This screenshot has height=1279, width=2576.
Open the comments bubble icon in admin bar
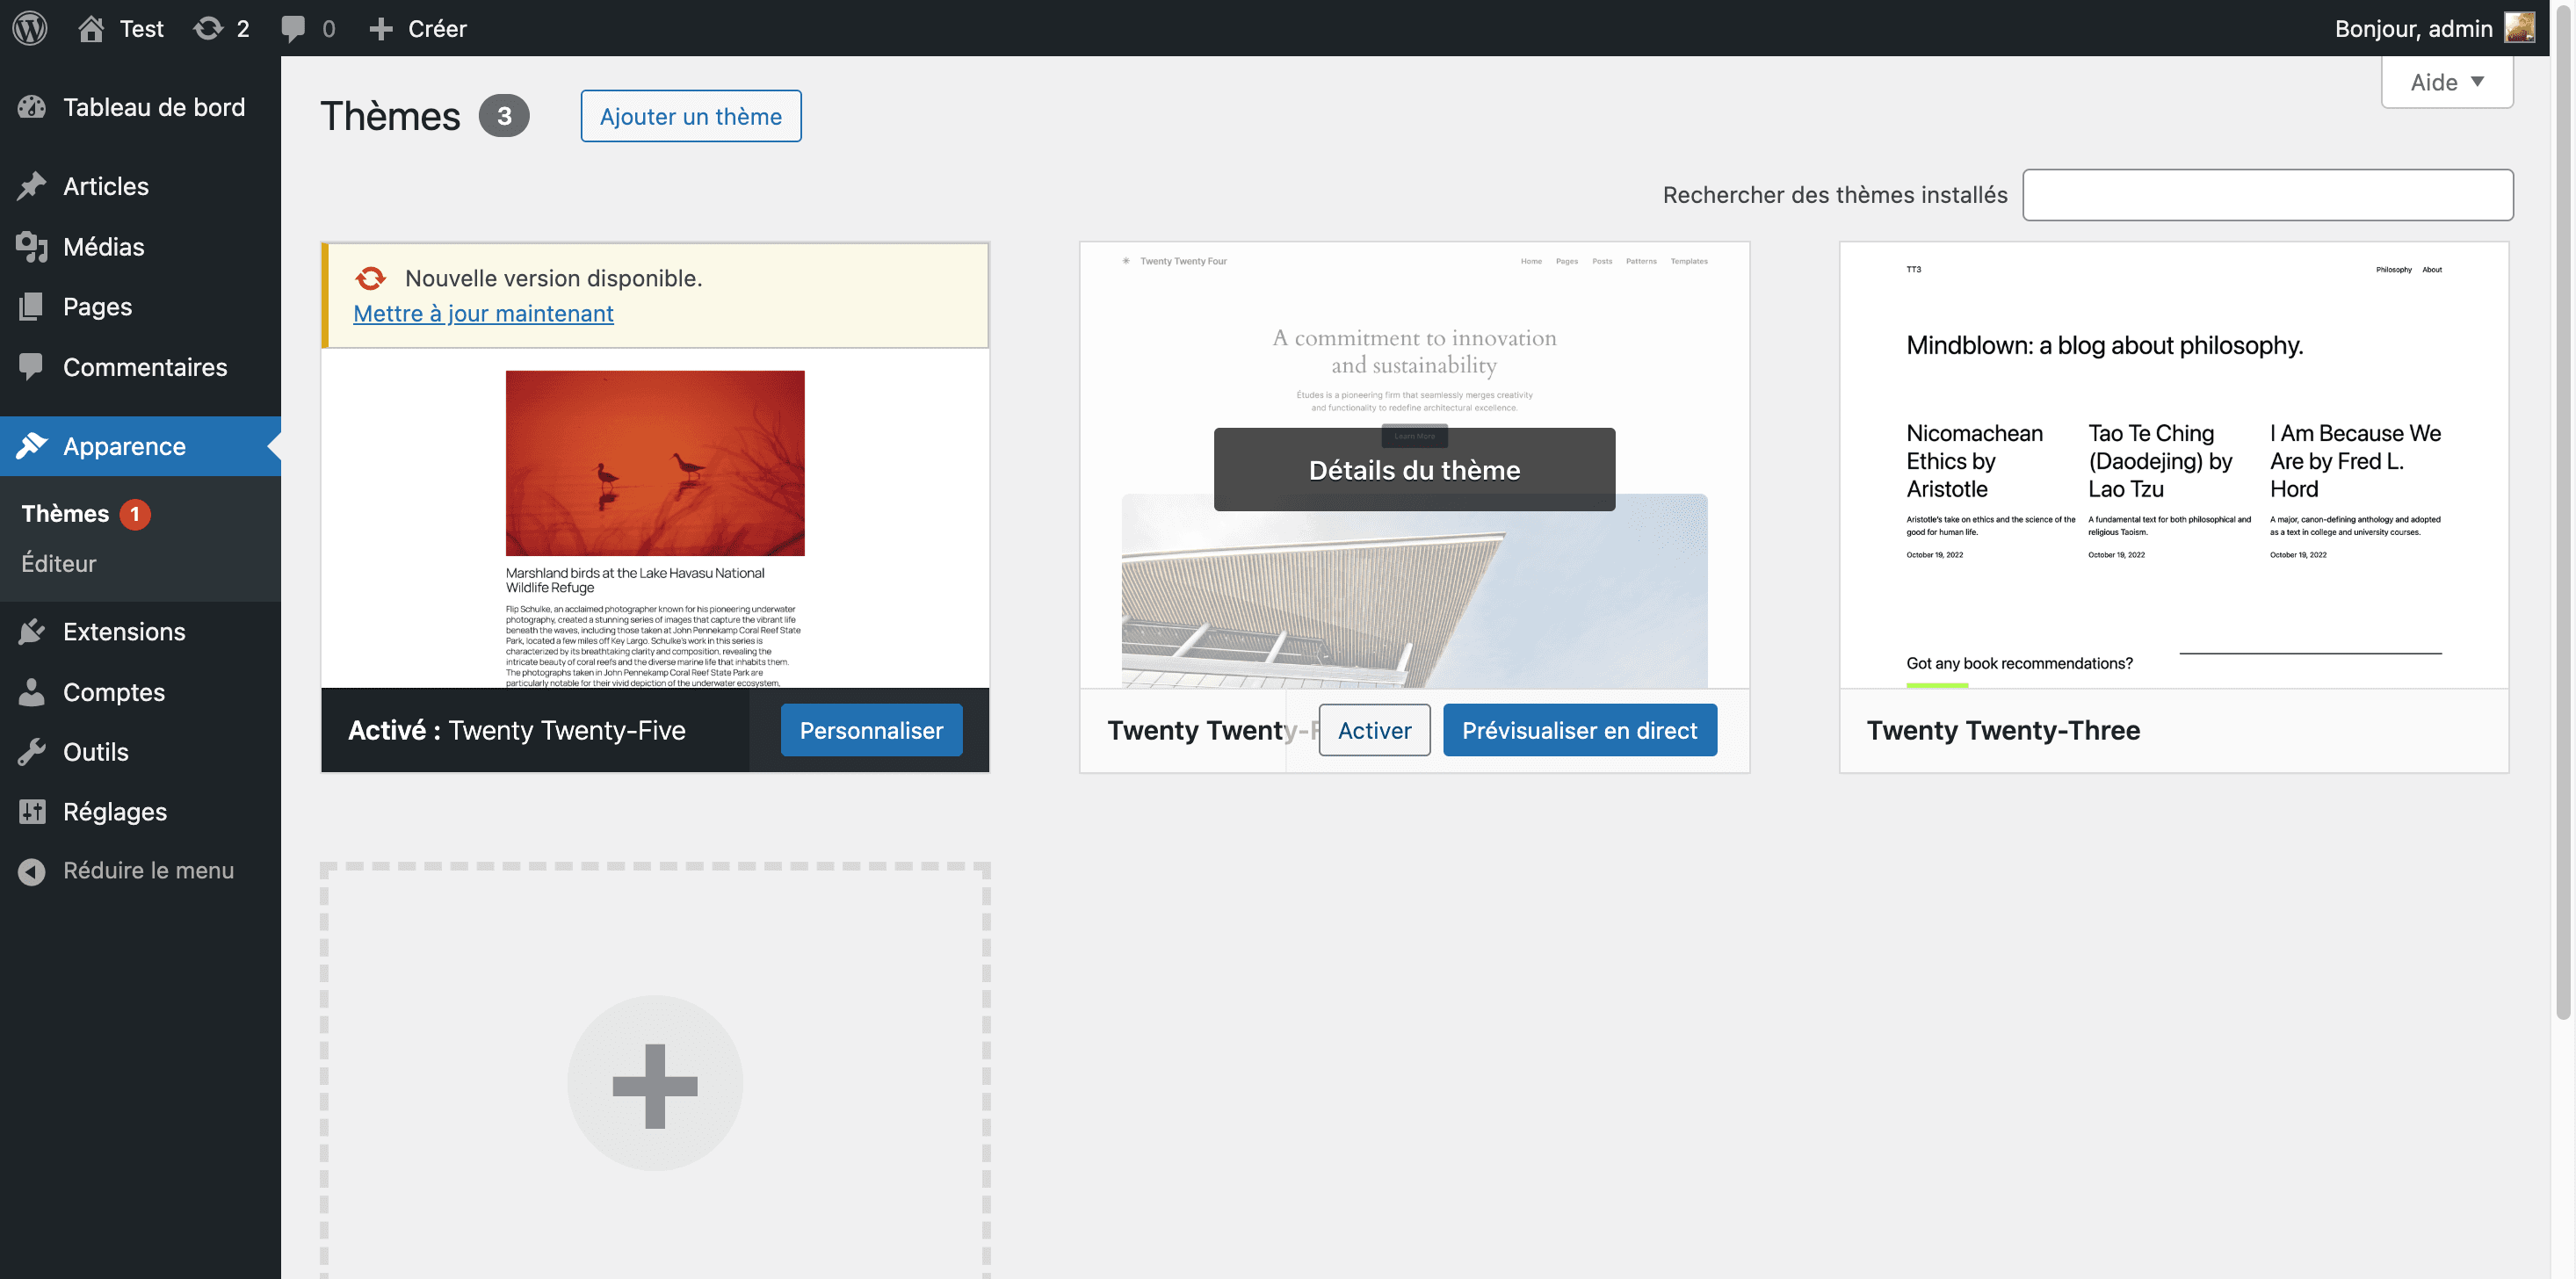pyautogui.click(x=293, y=29)
